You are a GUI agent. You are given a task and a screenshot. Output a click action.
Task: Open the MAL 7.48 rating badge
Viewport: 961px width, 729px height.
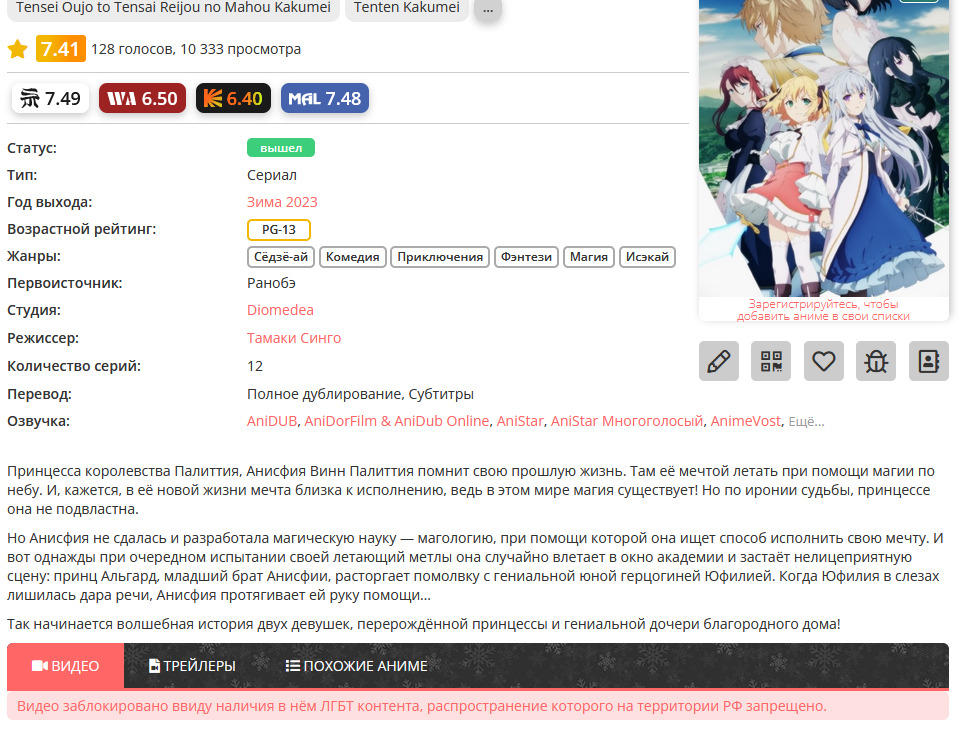click(x=325, y=98)
